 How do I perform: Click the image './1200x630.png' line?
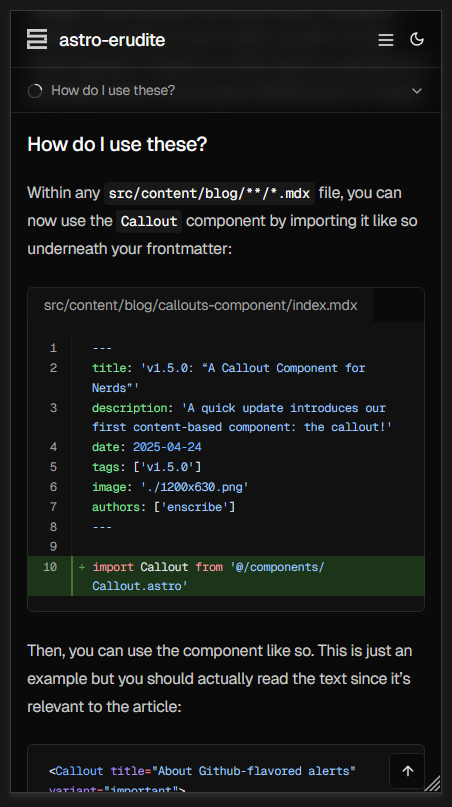pos(170,487)
